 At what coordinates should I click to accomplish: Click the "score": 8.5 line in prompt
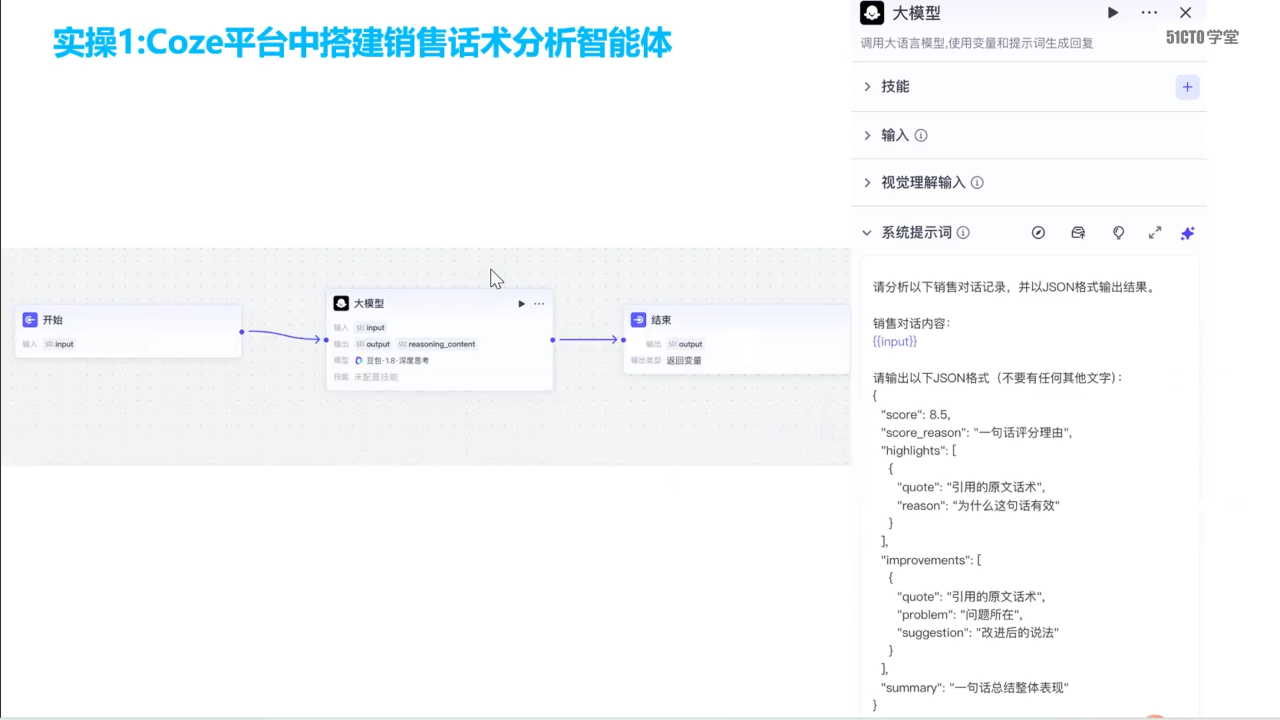pos(915,414)
